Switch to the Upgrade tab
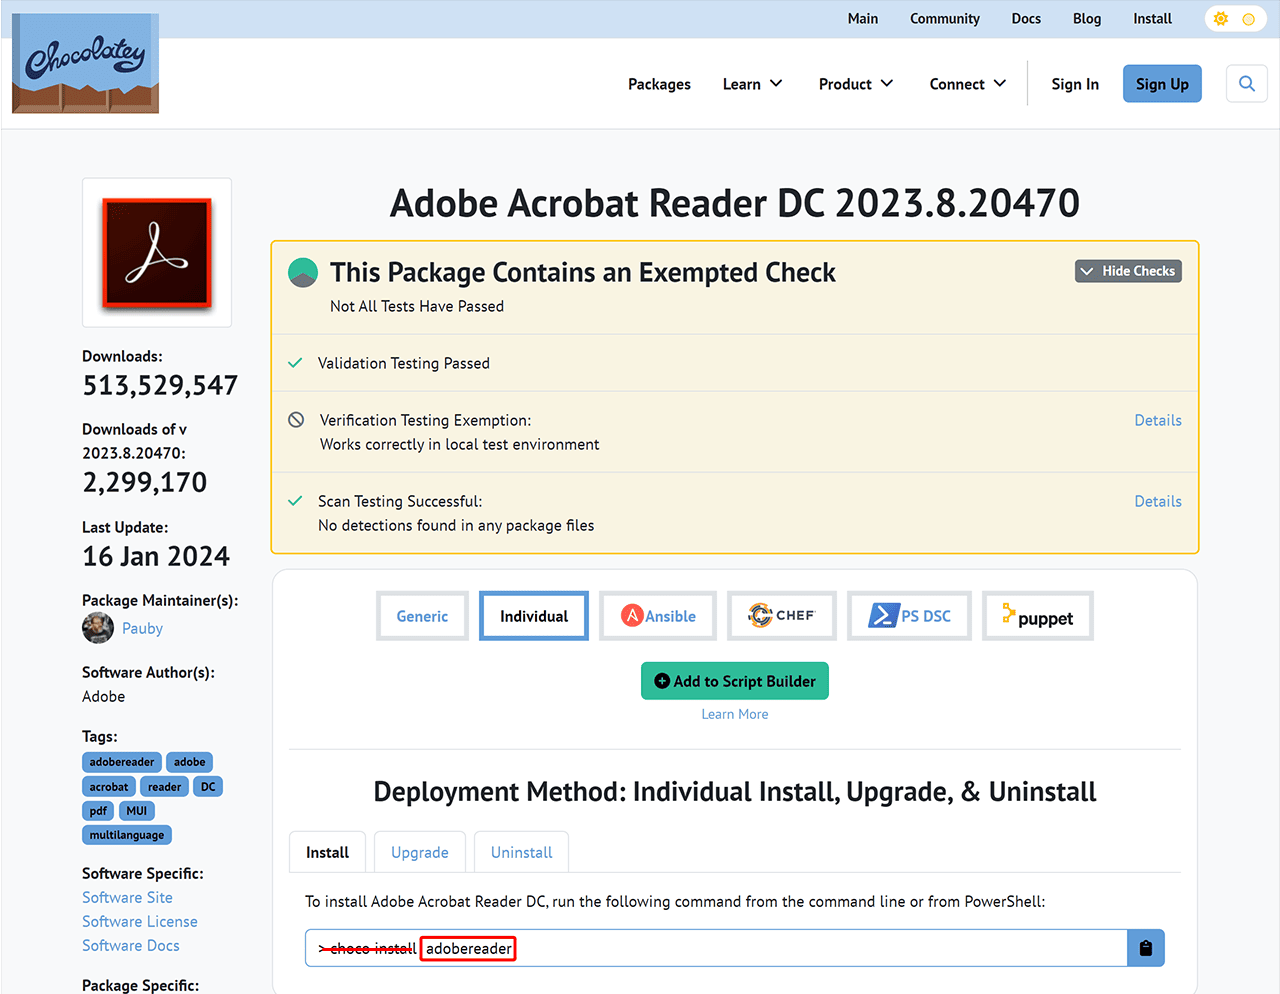The height and width of the screenshot is (994, 1280). coord(420,852)
